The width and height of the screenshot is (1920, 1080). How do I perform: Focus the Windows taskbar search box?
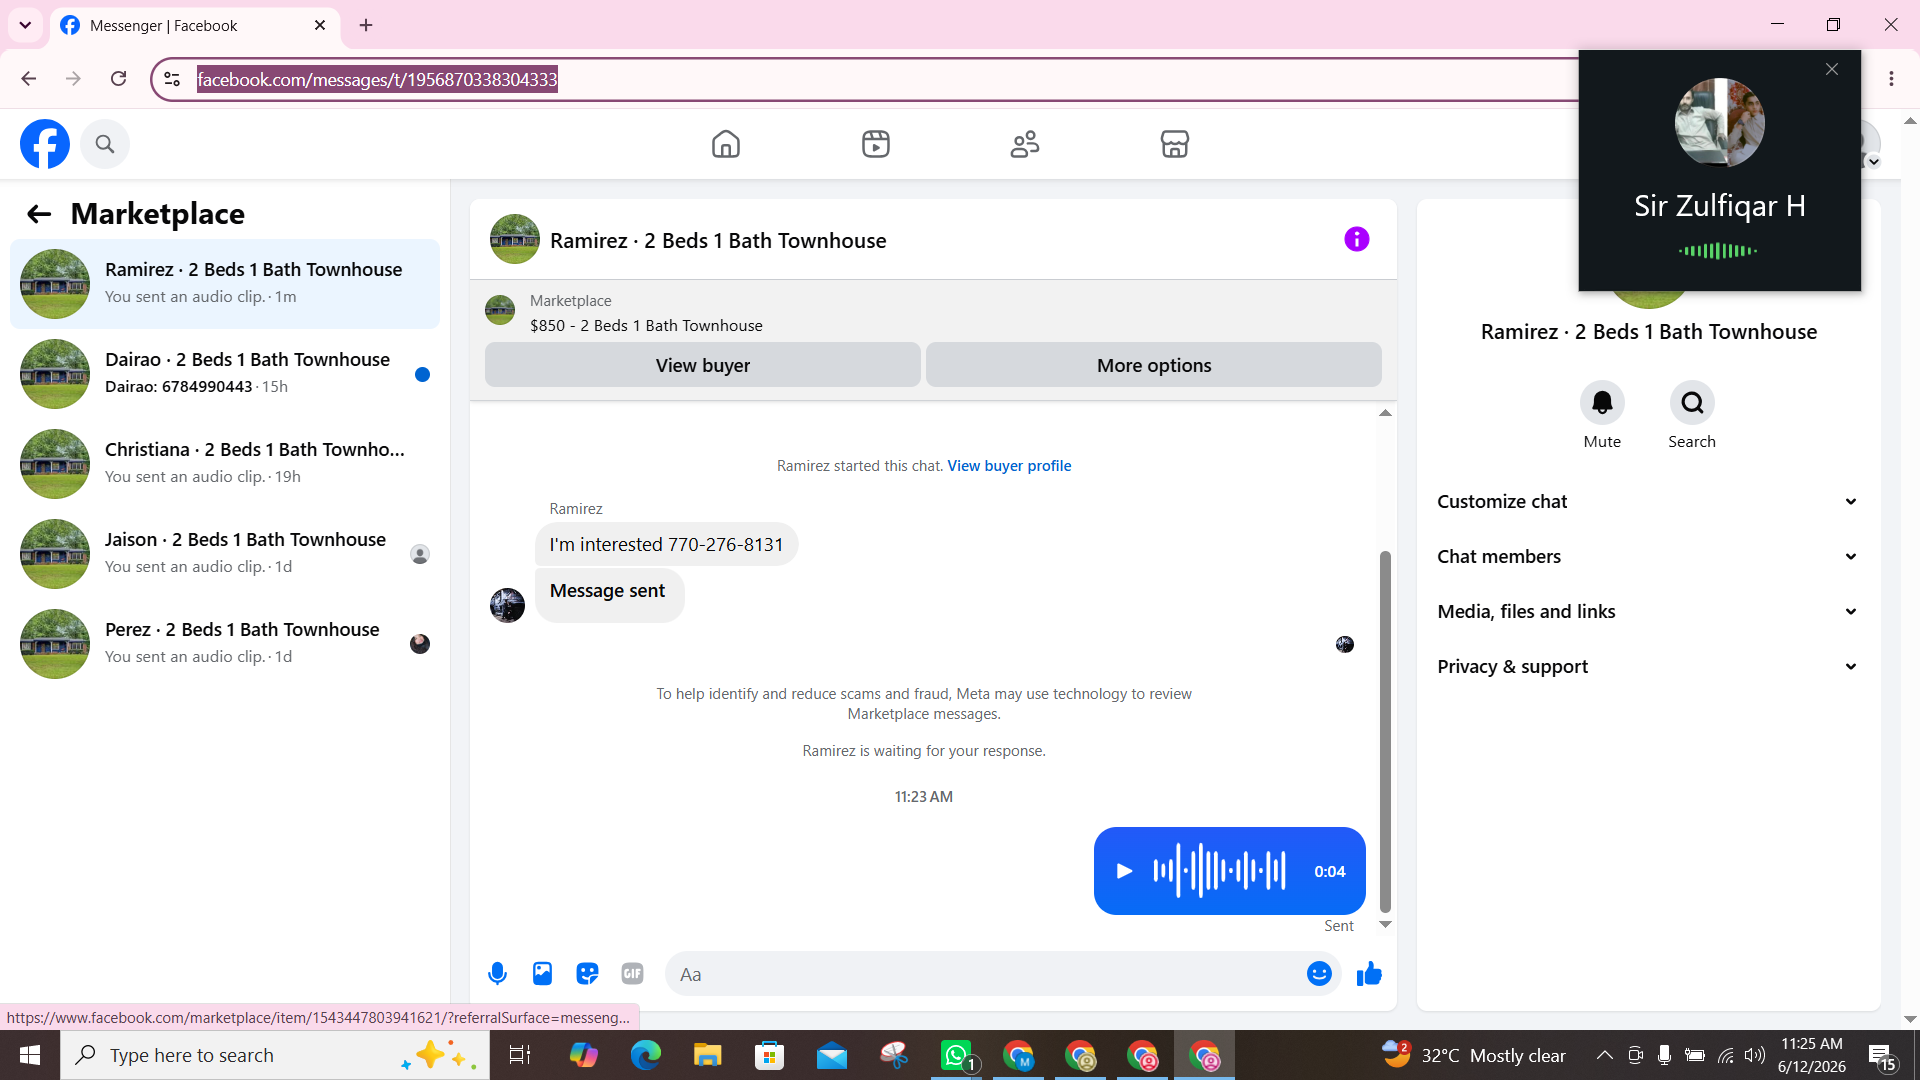[x=275, y=1055]
